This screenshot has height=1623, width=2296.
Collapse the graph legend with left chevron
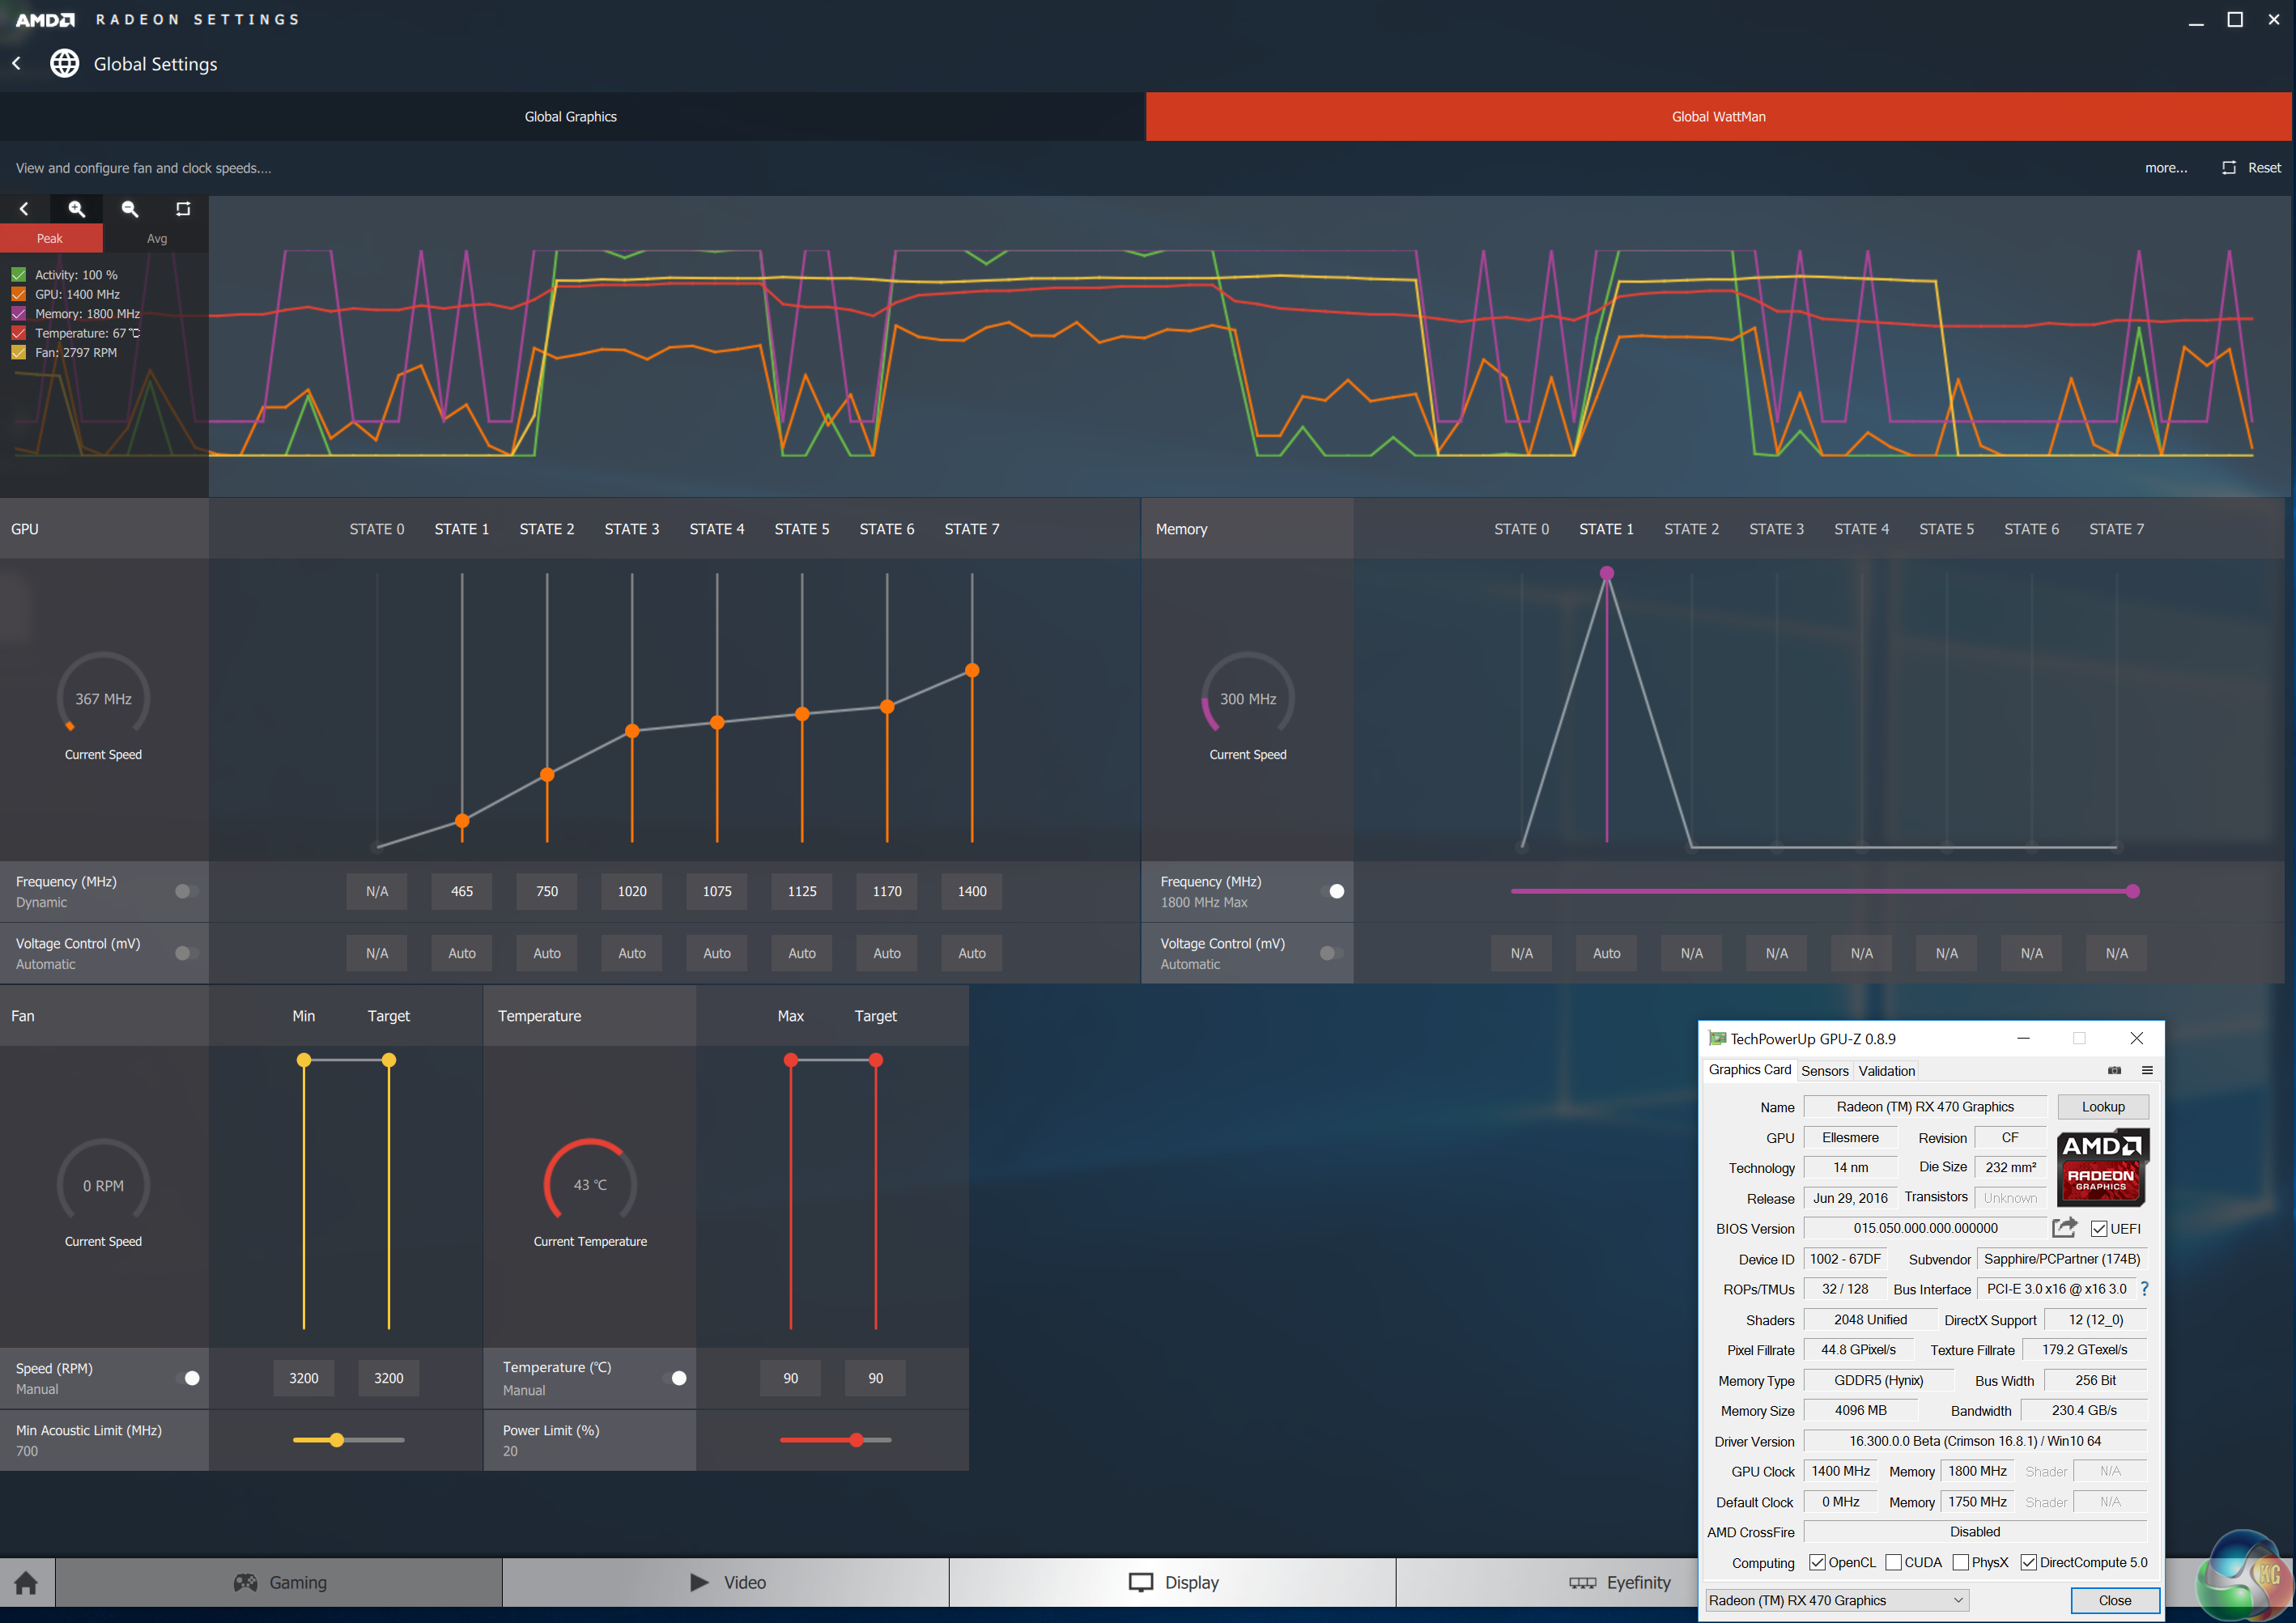tap(24, 209)
